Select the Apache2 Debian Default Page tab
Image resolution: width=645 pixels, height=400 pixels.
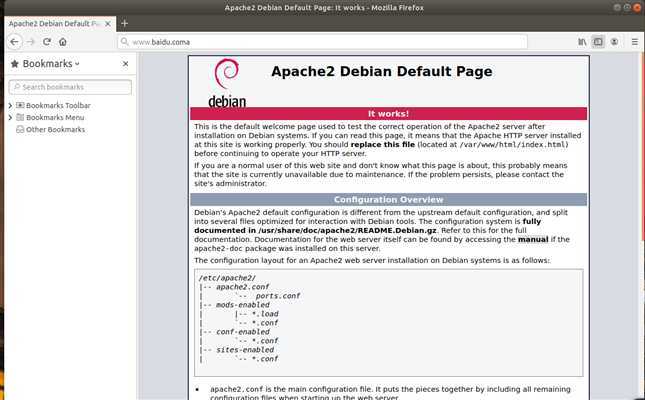point(60,24)
